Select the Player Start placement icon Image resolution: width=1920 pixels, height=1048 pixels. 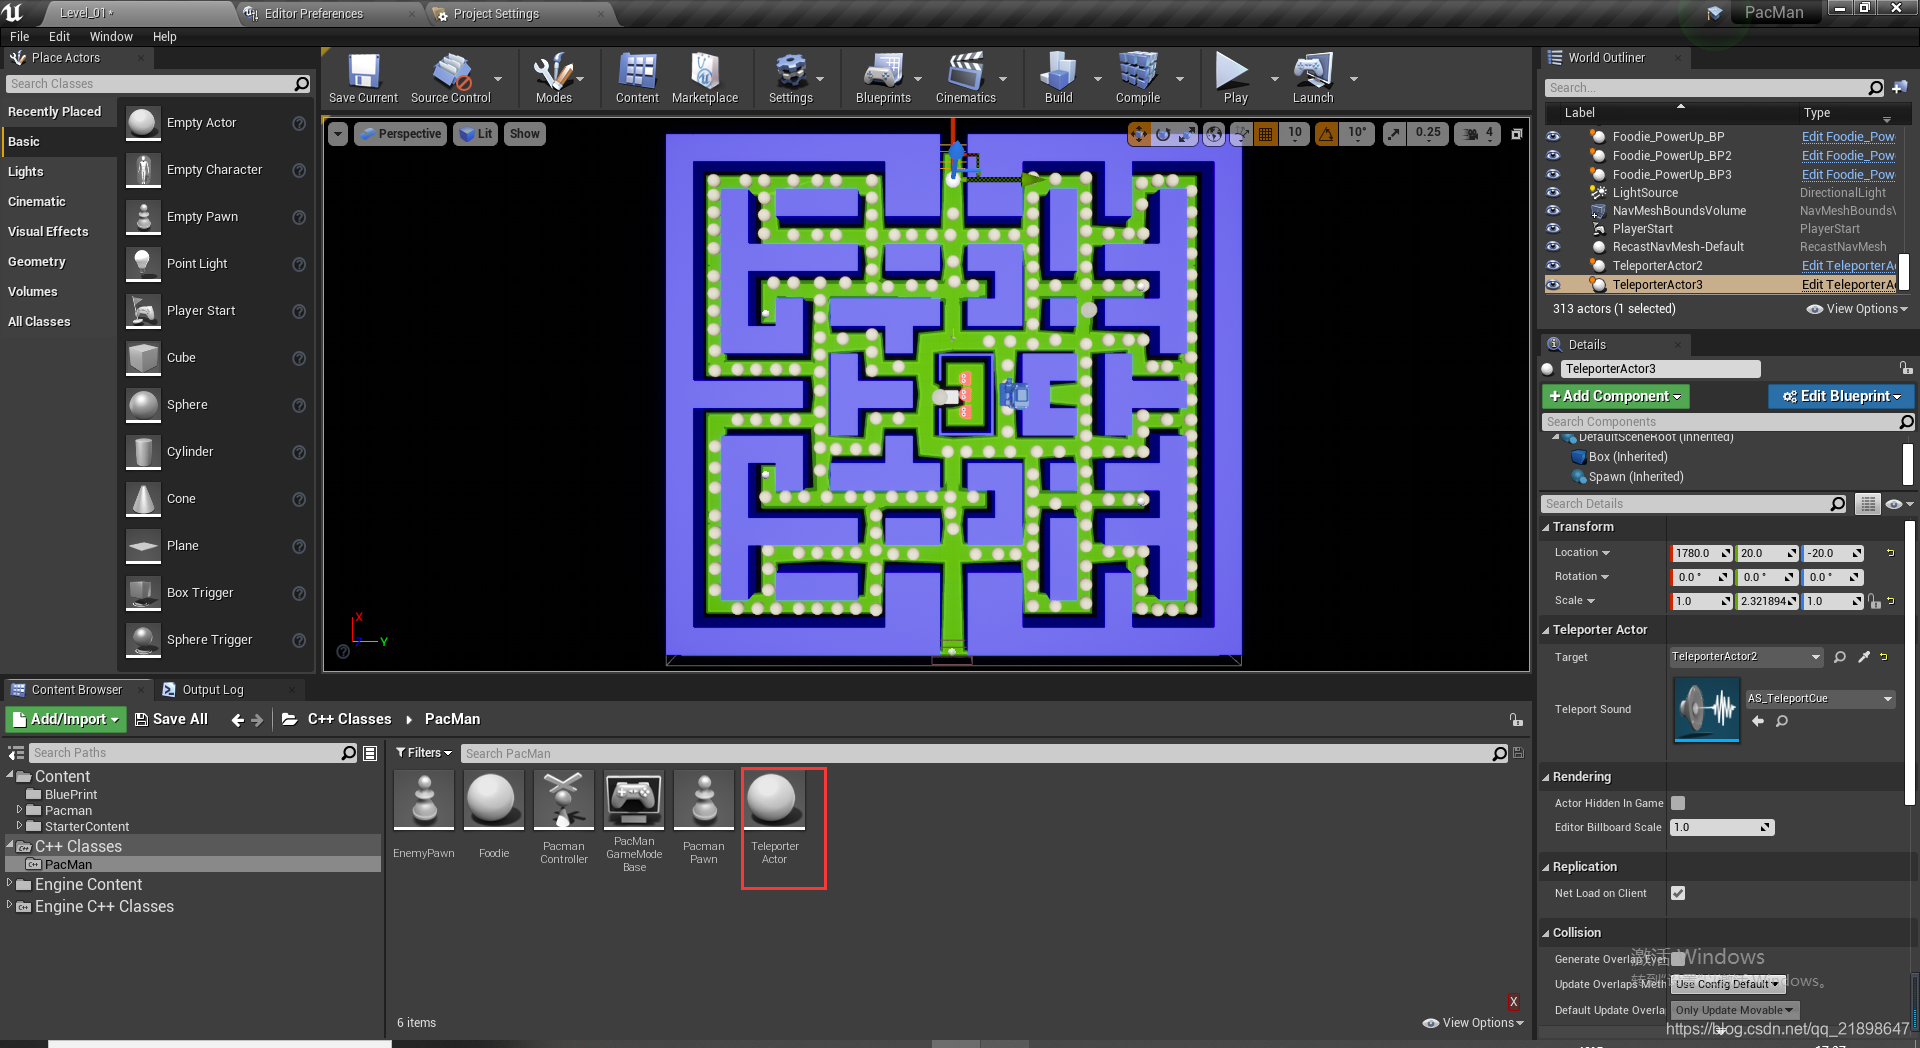pos(143,311)
